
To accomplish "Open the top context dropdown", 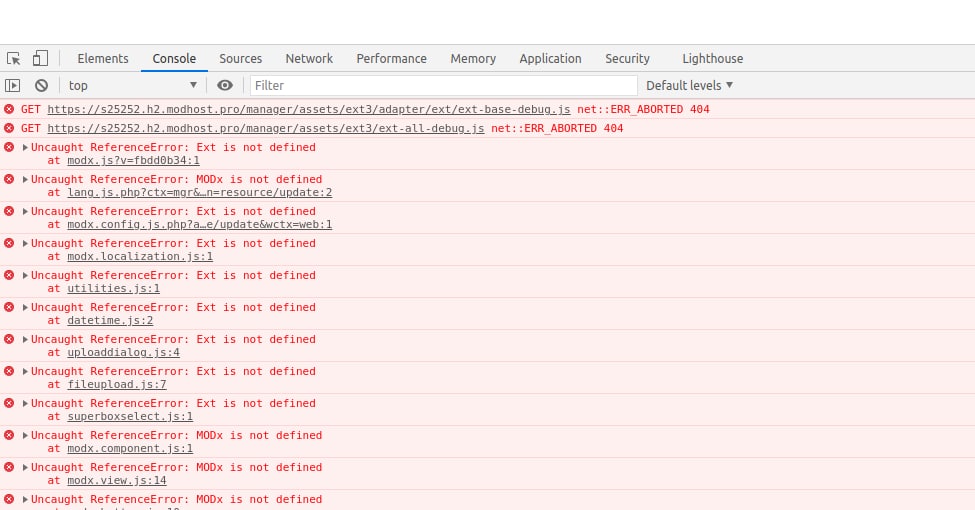I will click(132, 85).
